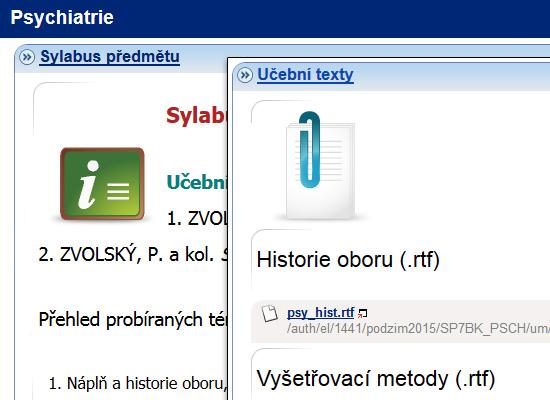Screen dimensions: 550x400
Task: Click the green info board icon
Action: pos(102,184)
